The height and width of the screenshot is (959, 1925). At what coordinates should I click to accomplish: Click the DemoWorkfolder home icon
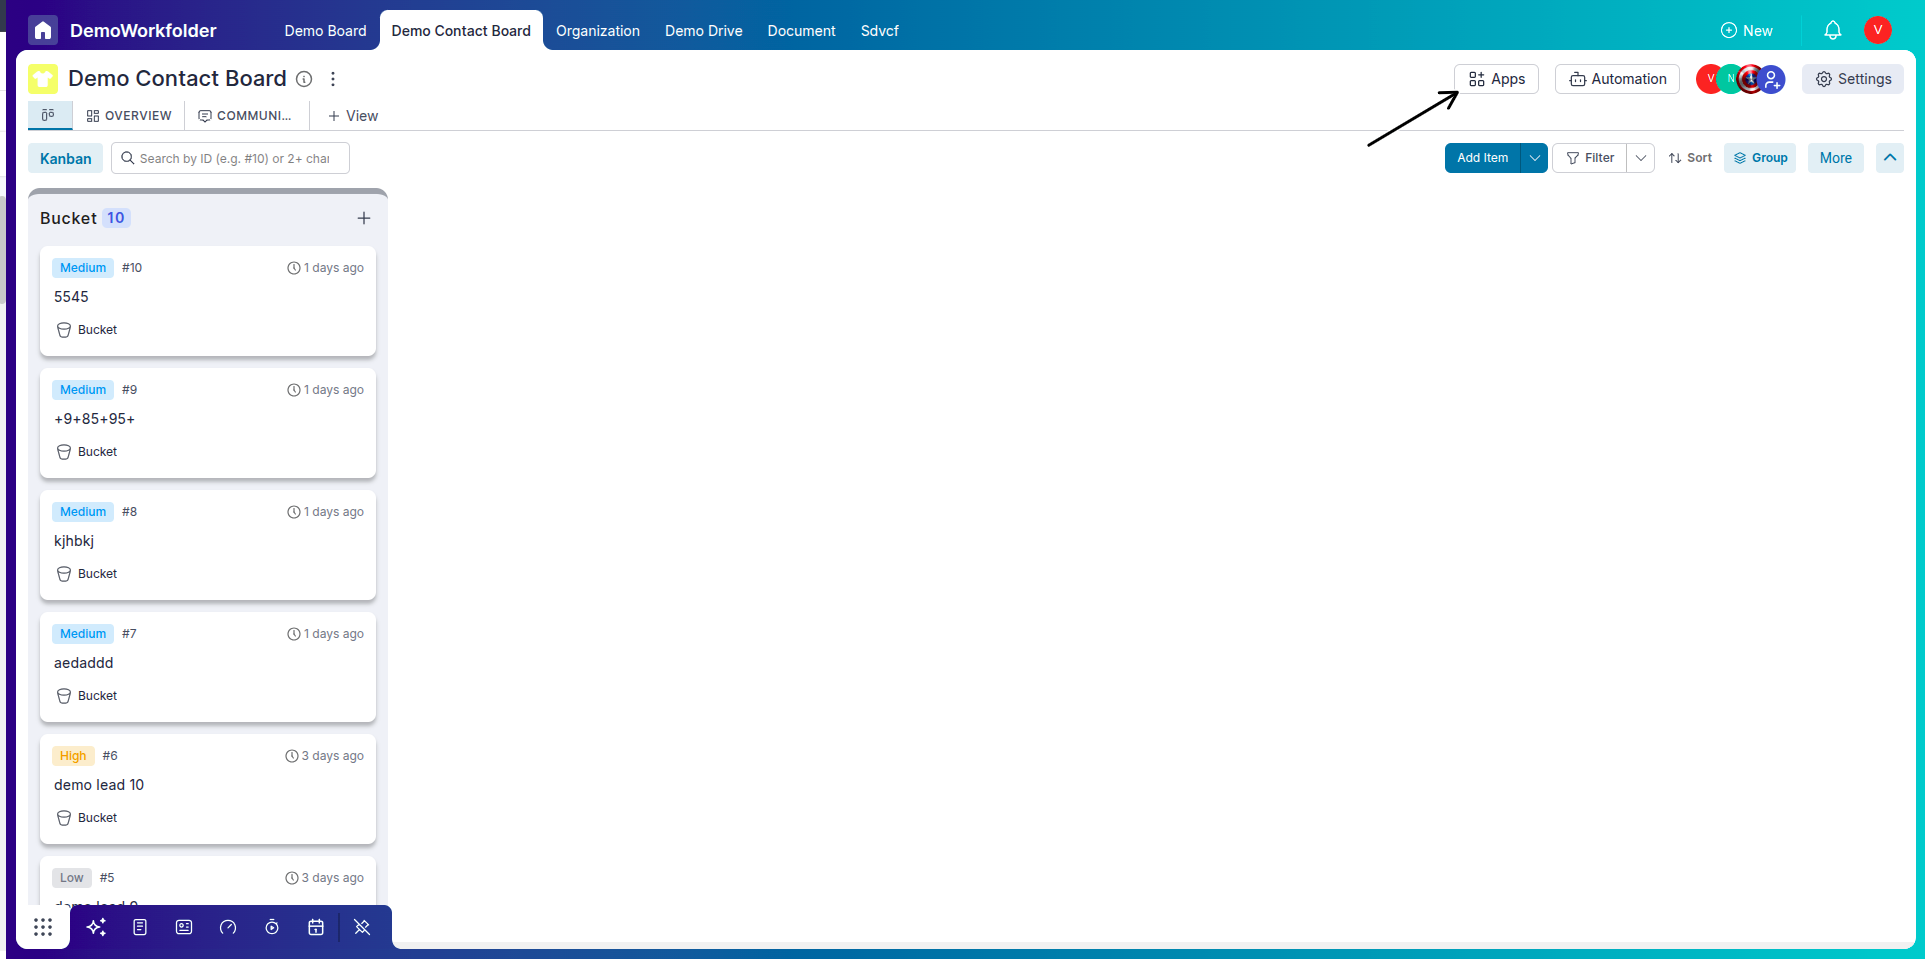click(43, 30)
